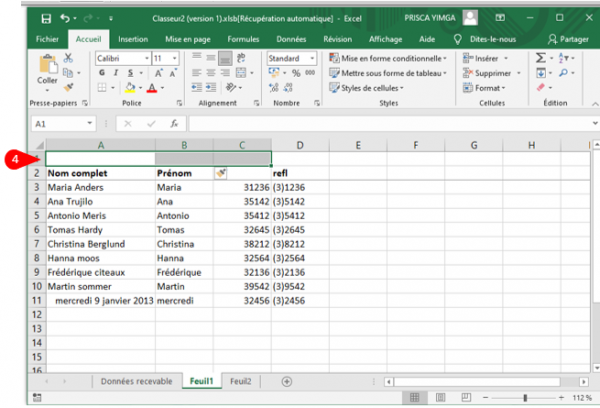Click the Sort and filter icon
The height and width of the screenshot is (408, 600).
(x=564, y=58)
